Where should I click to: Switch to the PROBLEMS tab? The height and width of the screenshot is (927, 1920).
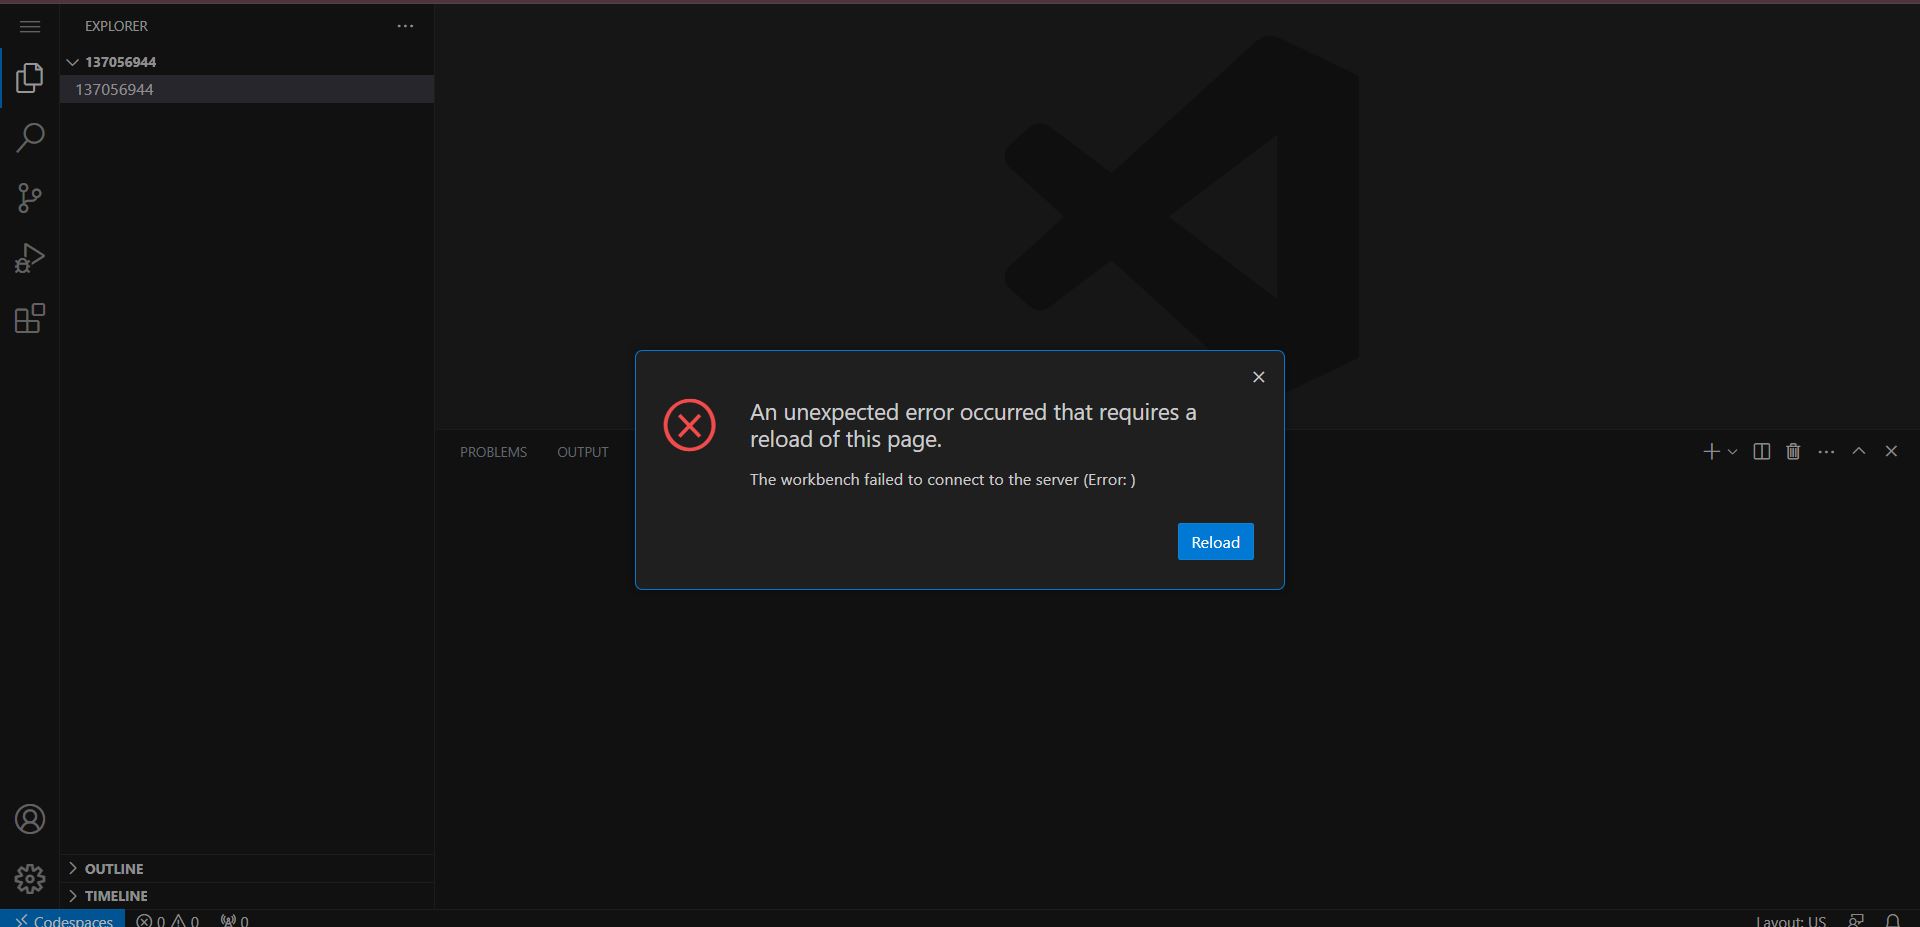pos(492,451)
